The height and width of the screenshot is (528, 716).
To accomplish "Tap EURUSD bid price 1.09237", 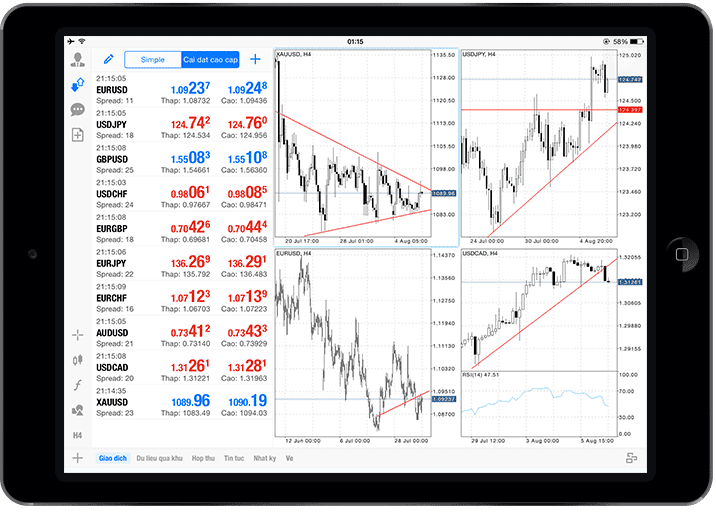I will pos(190,88).
